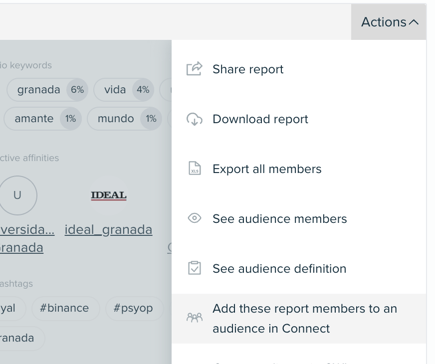Click the mundo 1% keyword chip
Image resolution: width=435 pixels, height=364 pixels.
click(125, 119)
